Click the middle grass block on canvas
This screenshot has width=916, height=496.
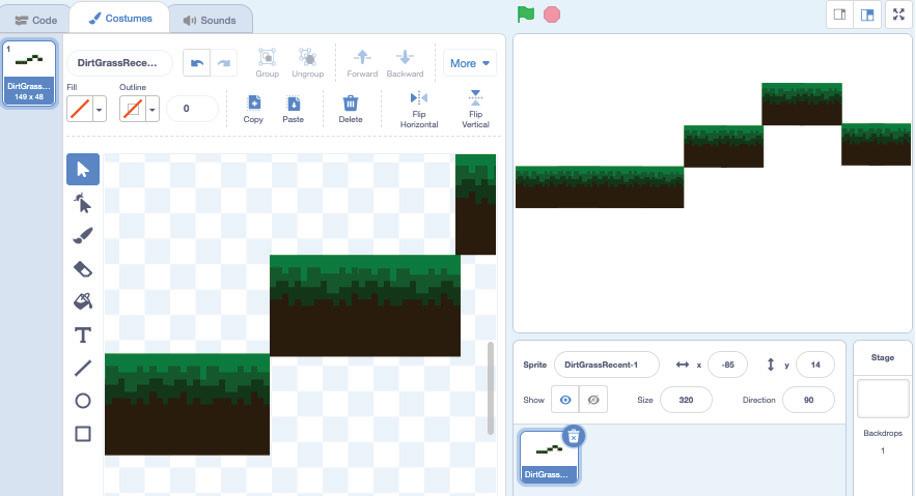click(x=365, y=306)
